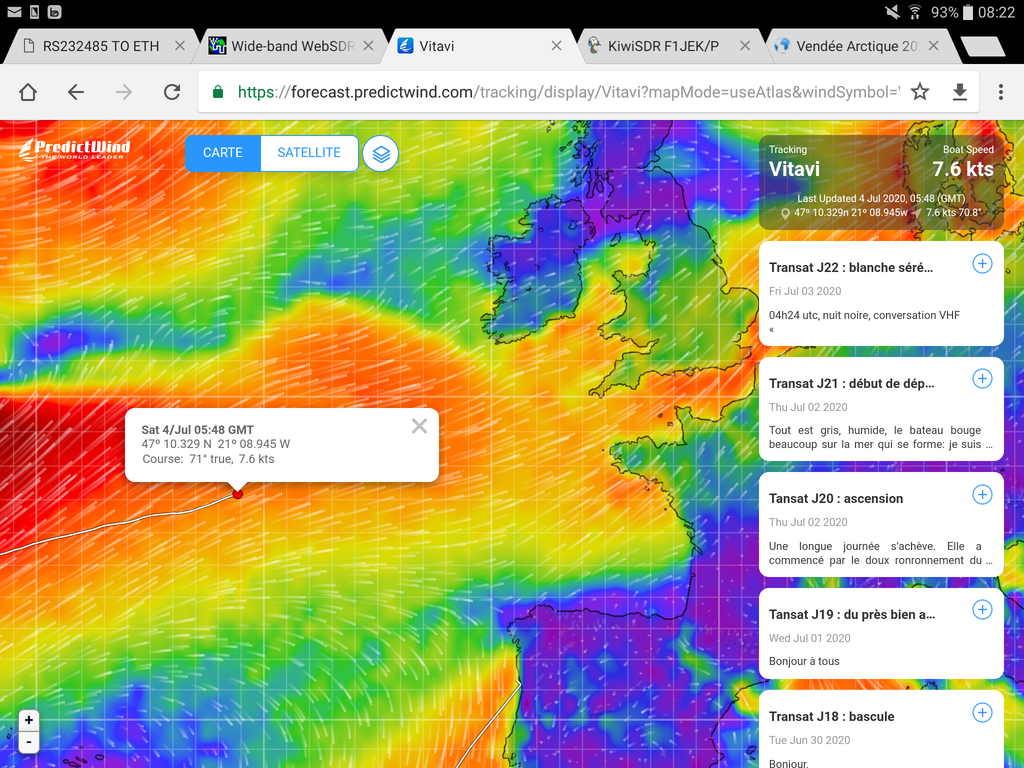
Task: Open the browser three-dot menu
Action: coord(1000,92)
